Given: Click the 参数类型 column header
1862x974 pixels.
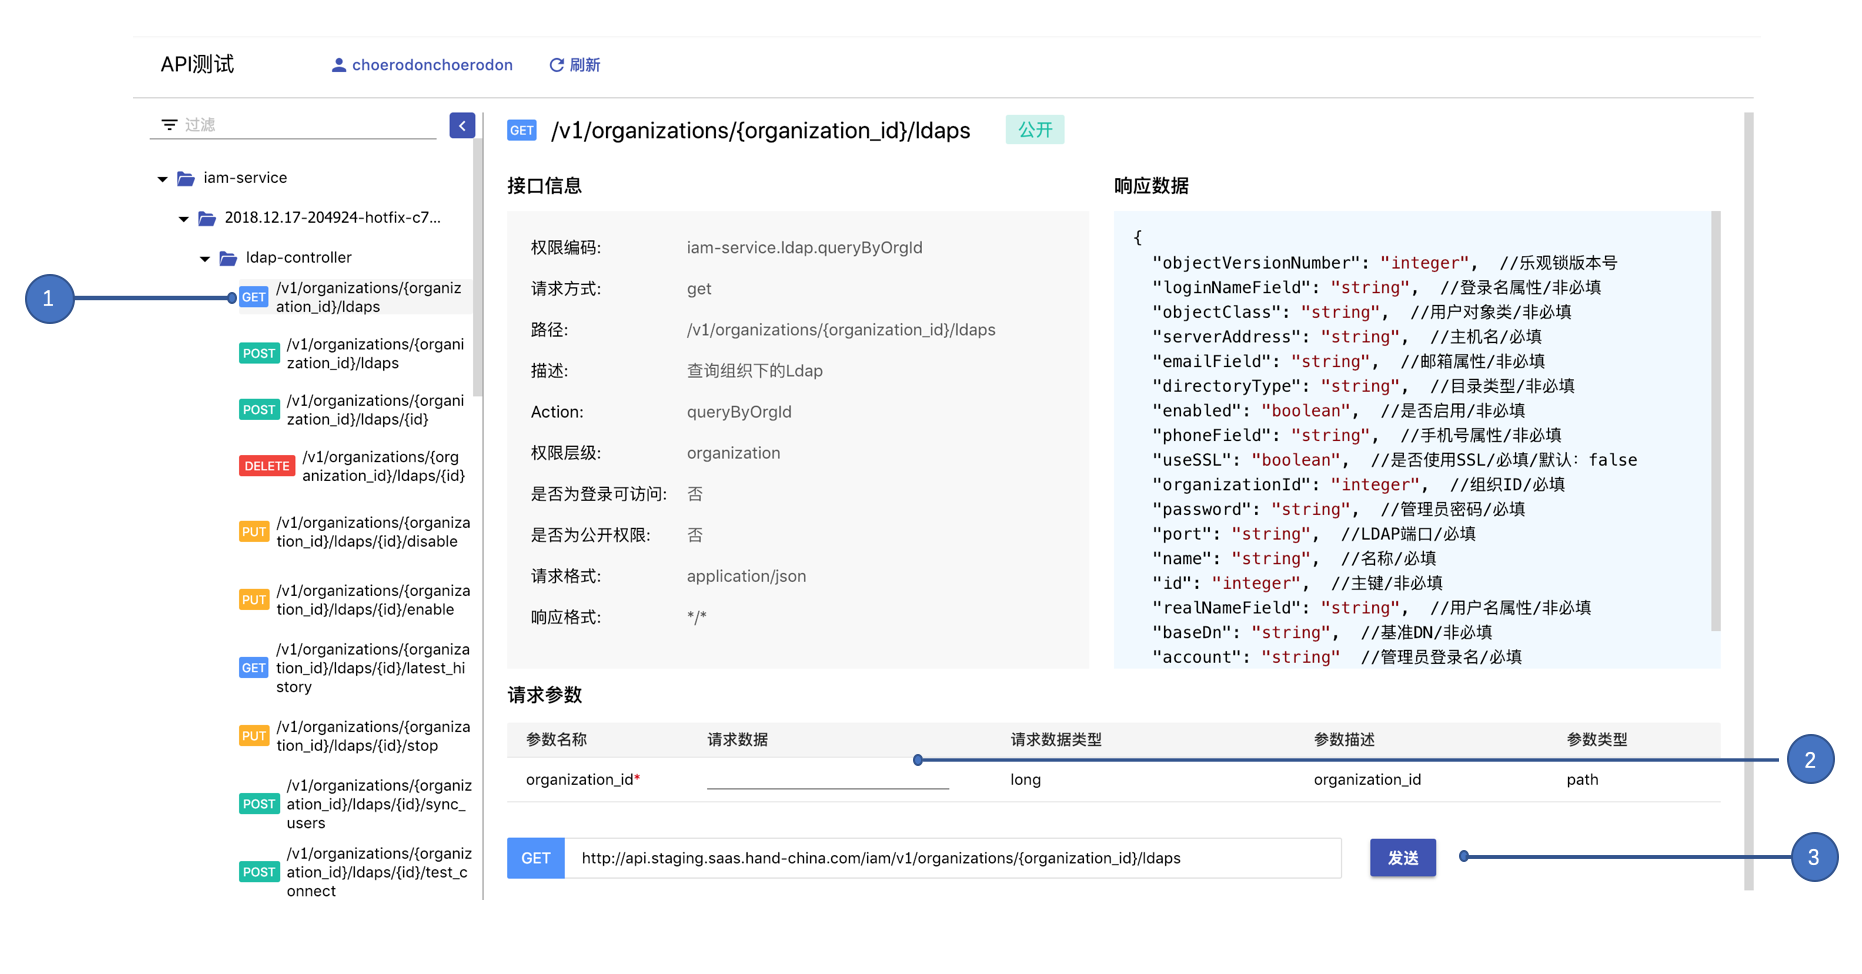Looking at the screenshot, I should [1597, 740].
